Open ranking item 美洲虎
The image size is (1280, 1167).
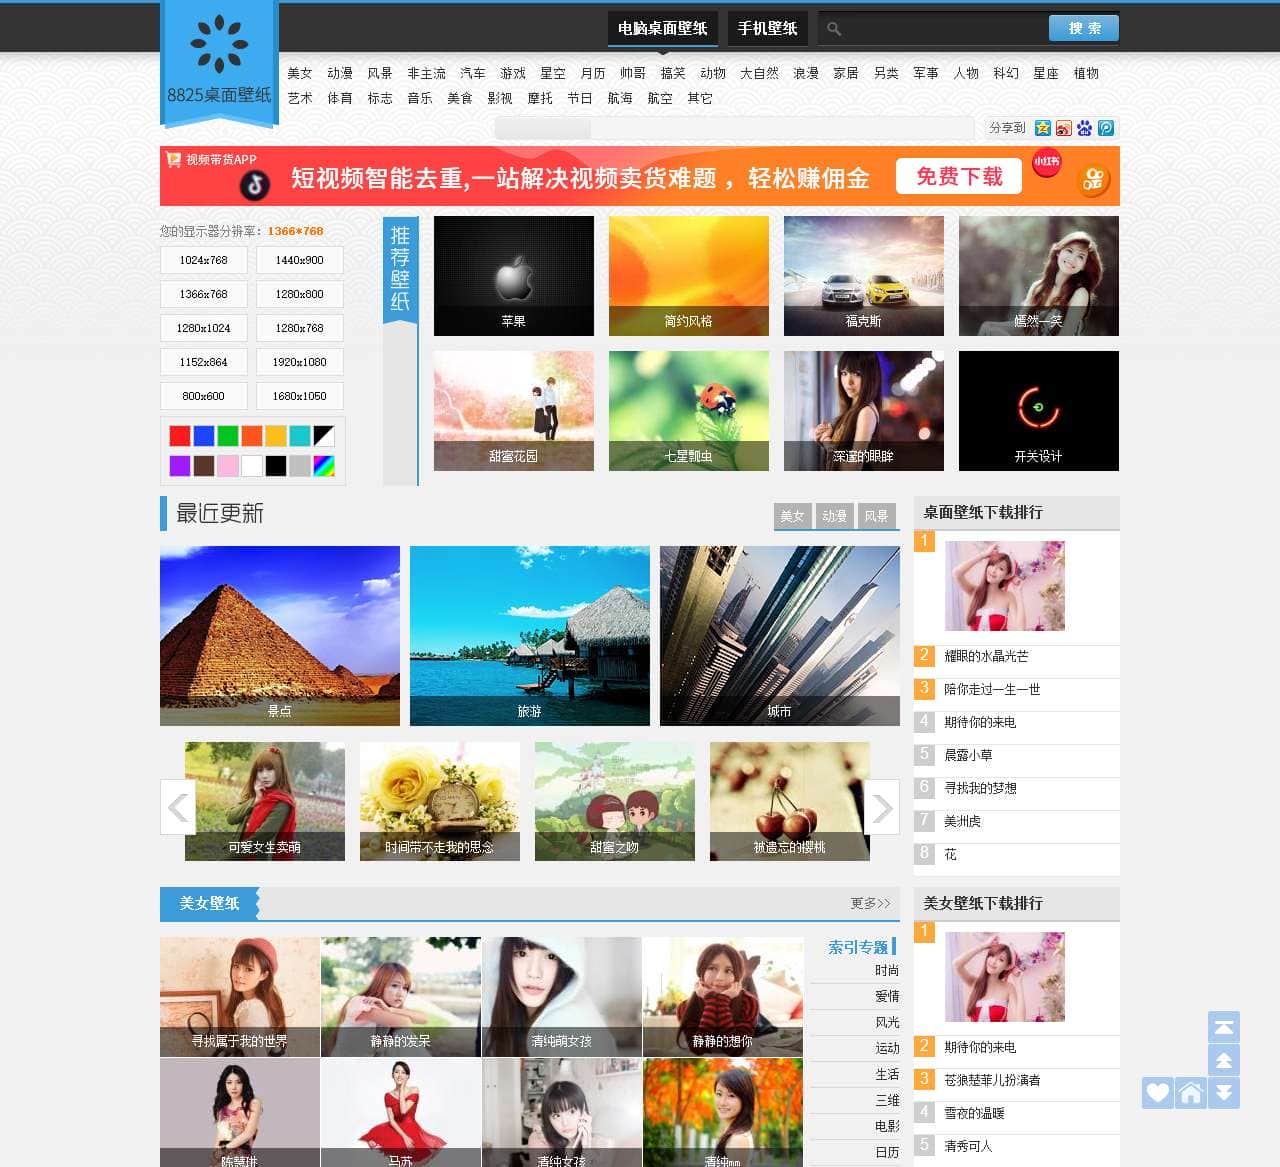point(962,821)
